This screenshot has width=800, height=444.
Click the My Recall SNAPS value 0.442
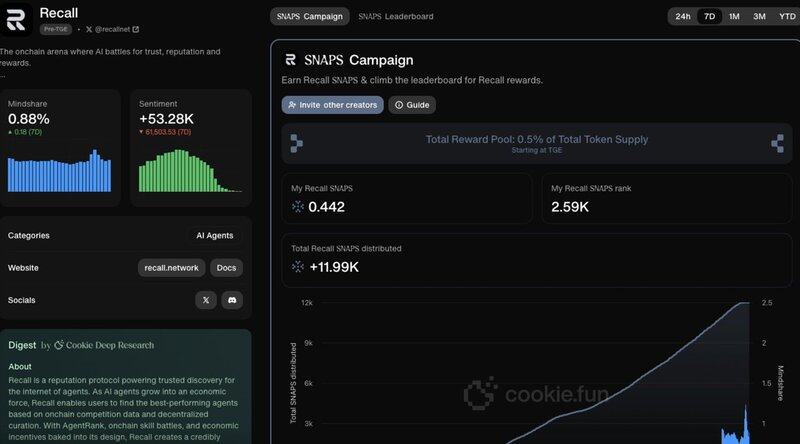327,207
